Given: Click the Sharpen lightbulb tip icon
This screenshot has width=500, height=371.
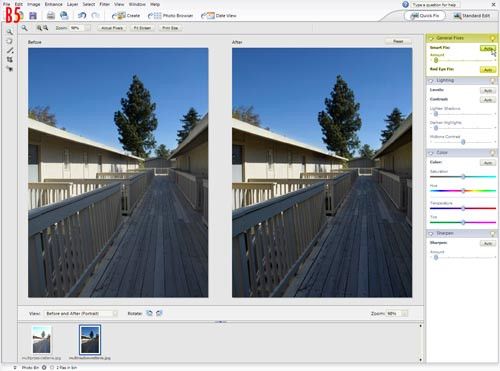Looking at the screenshot, I should click(x=492, y=233).
